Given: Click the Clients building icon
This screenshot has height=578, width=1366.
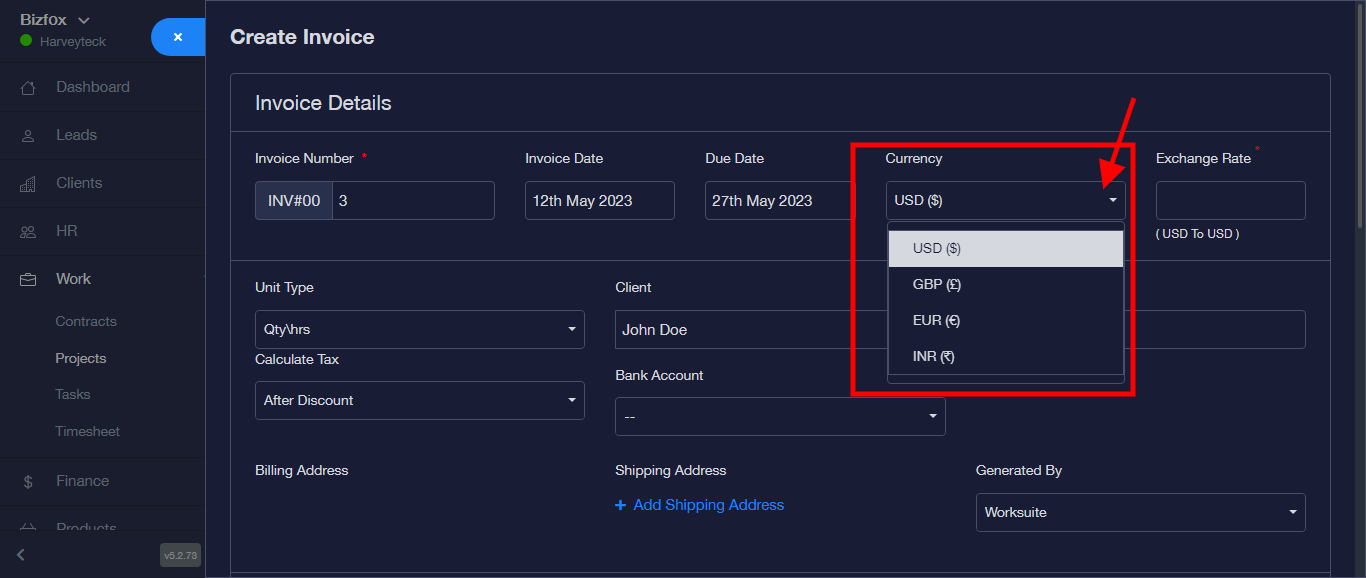Looking at the screenshot, I should click(29, 184).
